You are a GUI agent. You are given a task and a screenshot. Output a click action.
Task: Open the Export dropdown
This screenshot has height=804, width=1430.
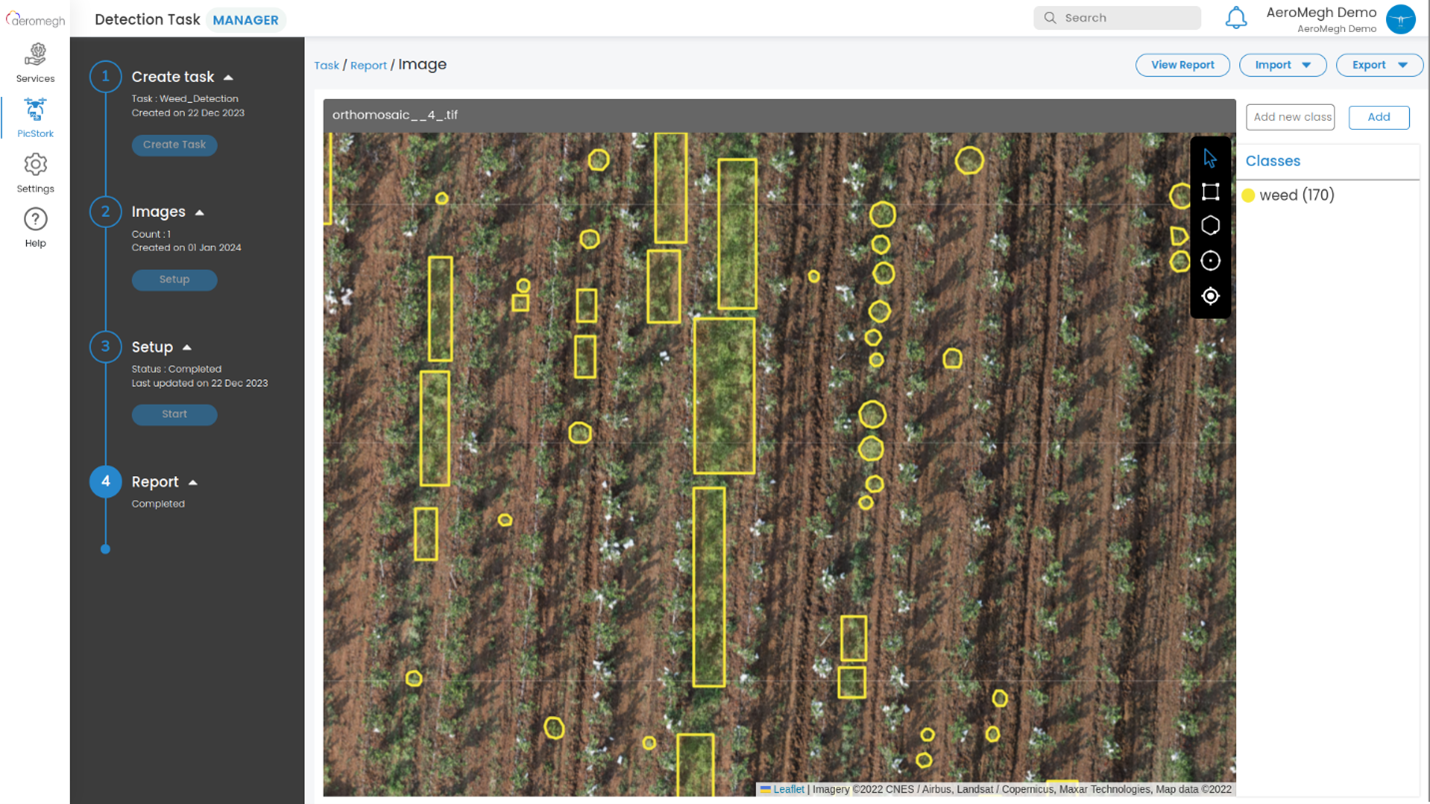1379,65
